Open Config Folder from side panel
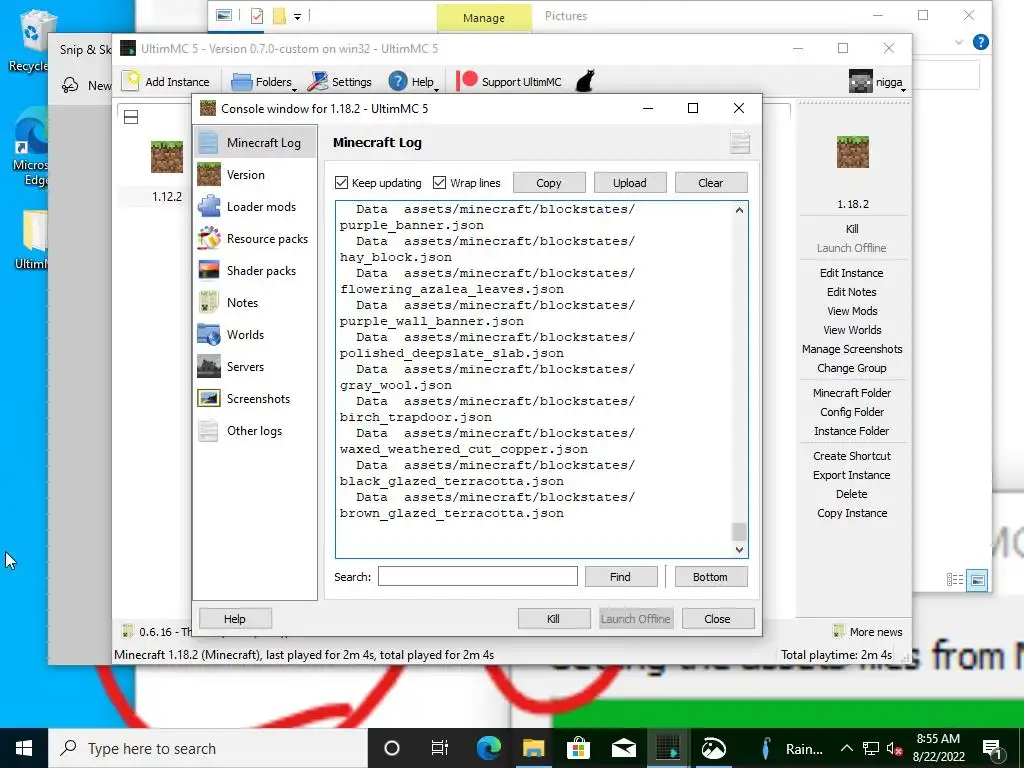This screenshot has height=768, width=1024. tap(852, 411)
